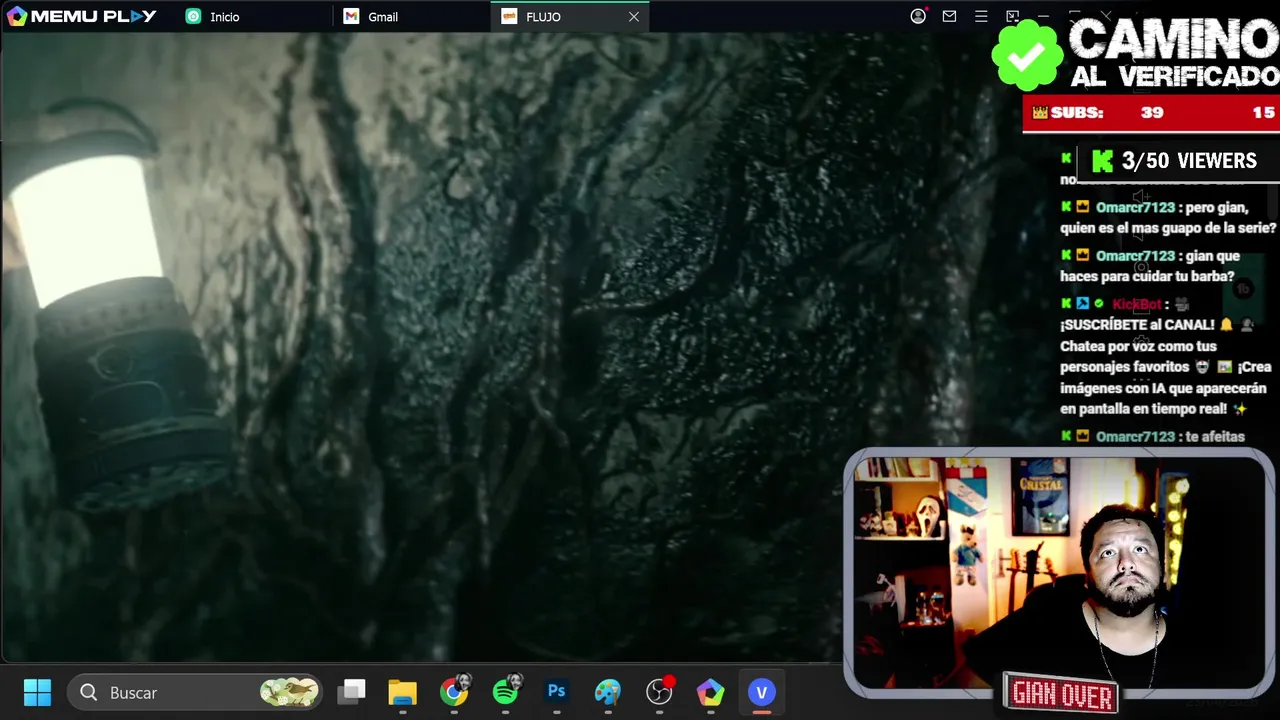The image size is (1280, 720).
Task: Click the MEmu mini-window mode icon
Action: tap(1012, 16)
